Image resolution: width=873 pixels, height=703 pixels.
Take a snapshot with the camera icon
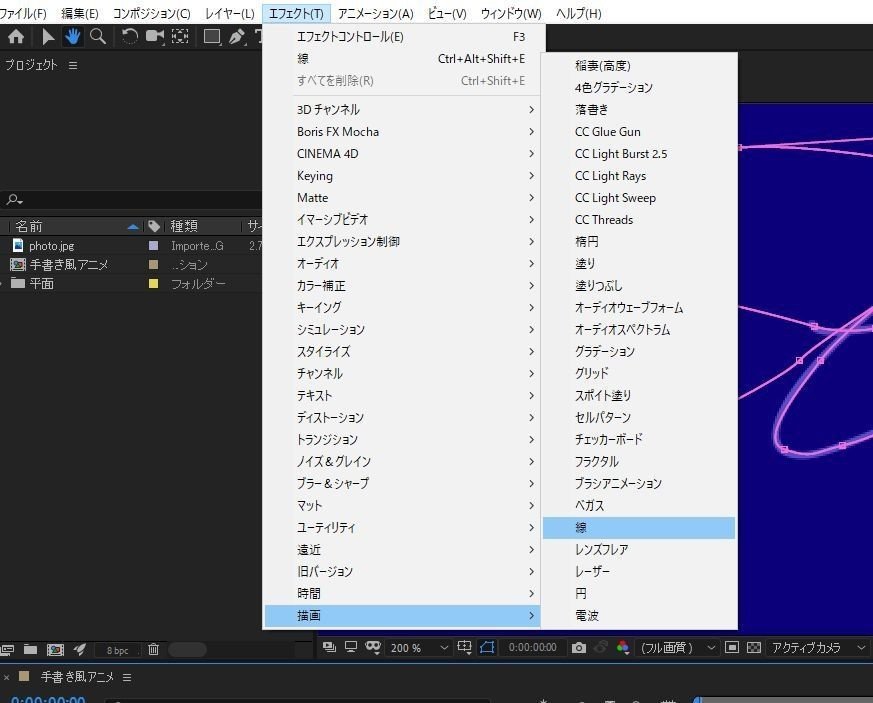[580, 647]
